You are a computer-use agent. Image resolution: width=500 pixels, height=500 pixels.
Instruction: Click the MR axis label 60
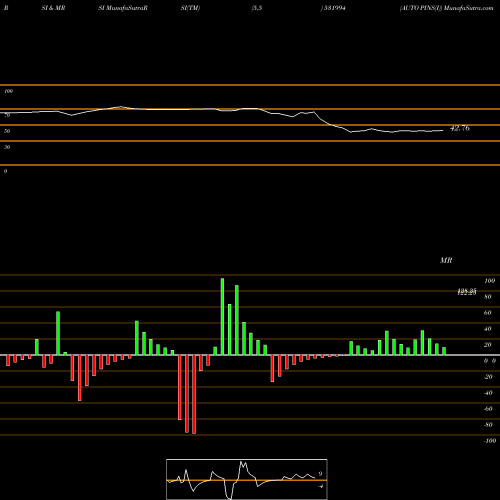[488, 313]
